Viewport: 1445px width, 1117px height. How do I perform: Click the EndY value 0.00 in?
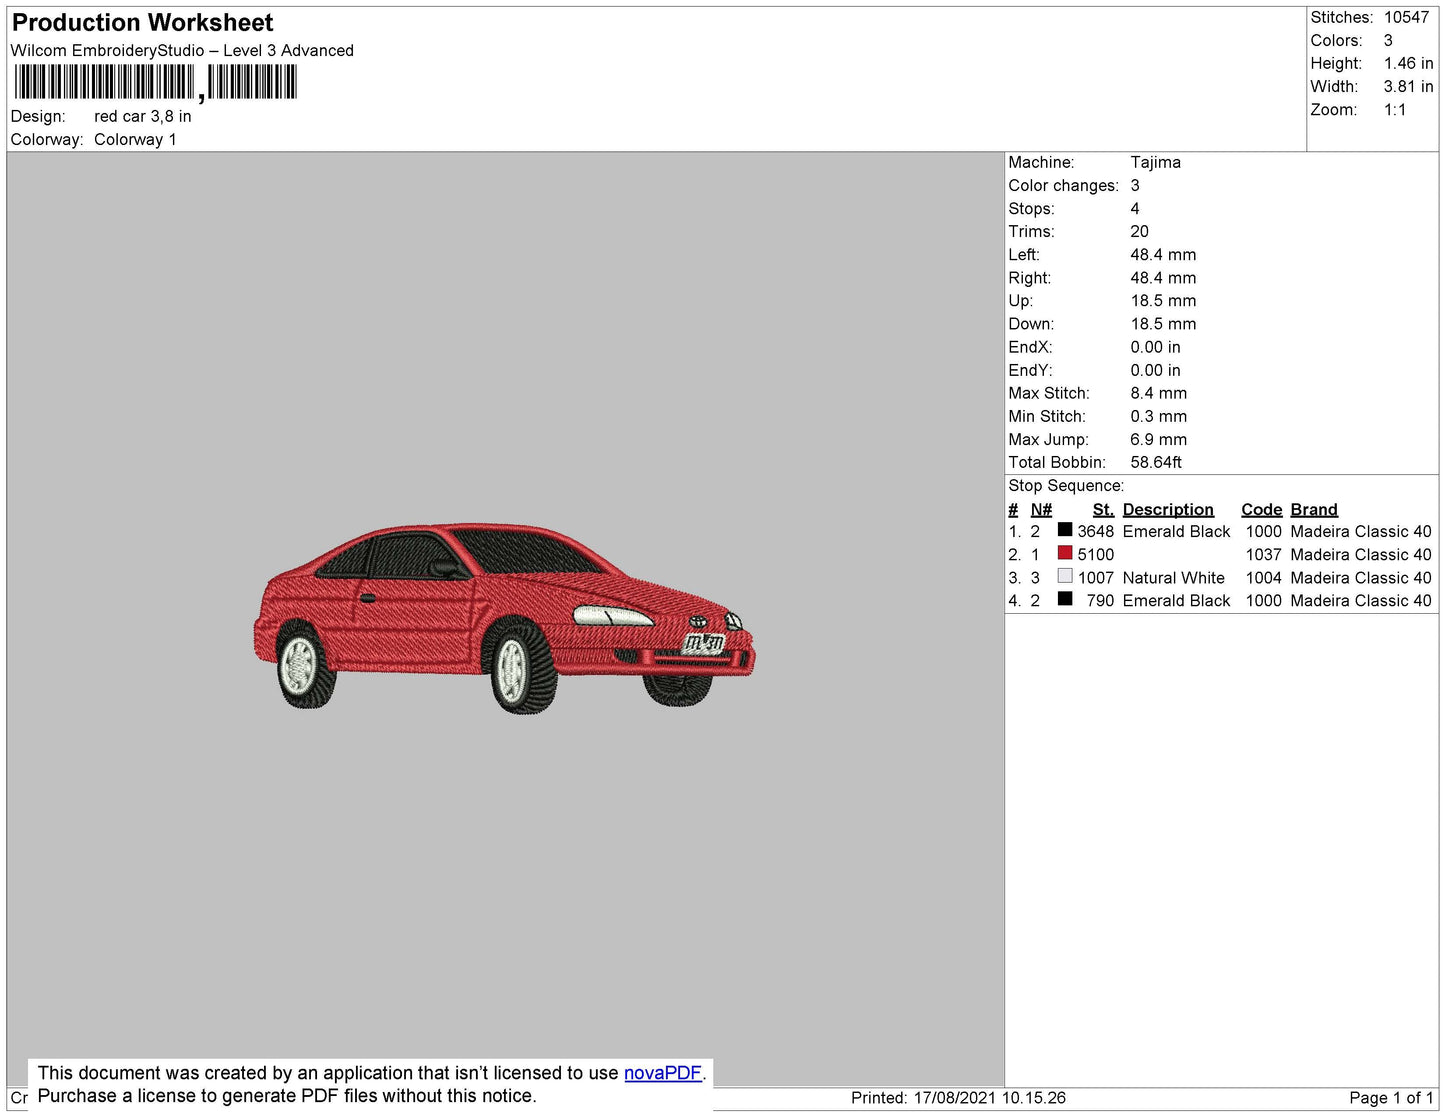pyautogui.click(x=1155, y=370)
